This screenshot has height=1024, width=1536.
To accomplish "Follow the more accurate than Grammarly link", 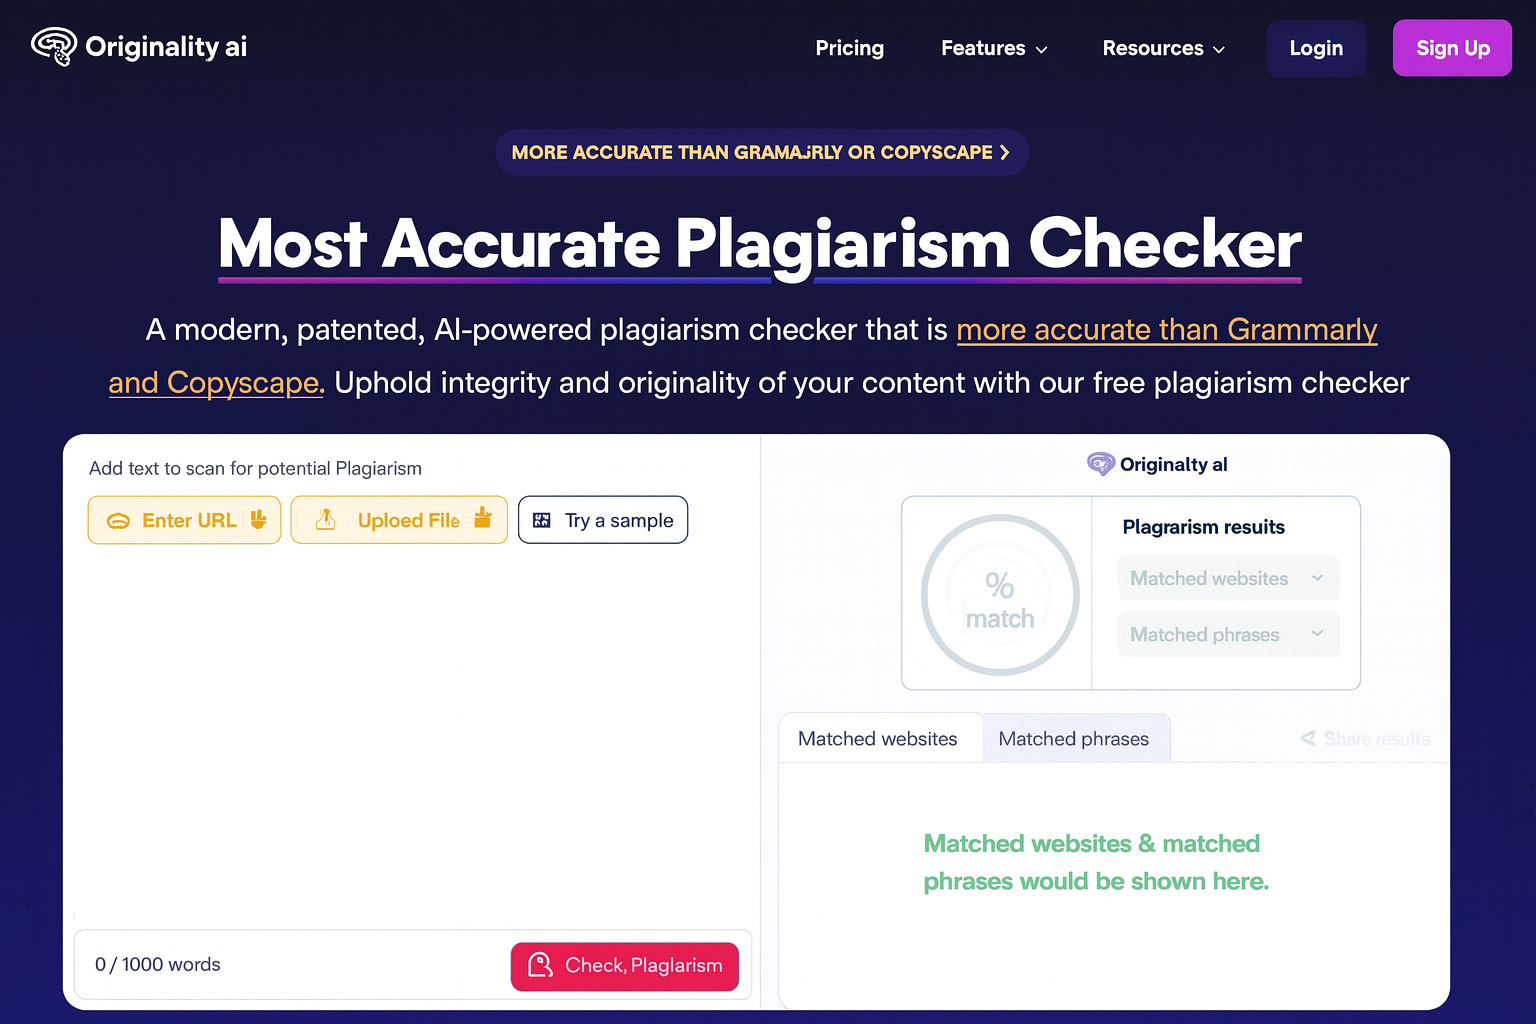I will pyautogui.click(x=1166, y=330).
